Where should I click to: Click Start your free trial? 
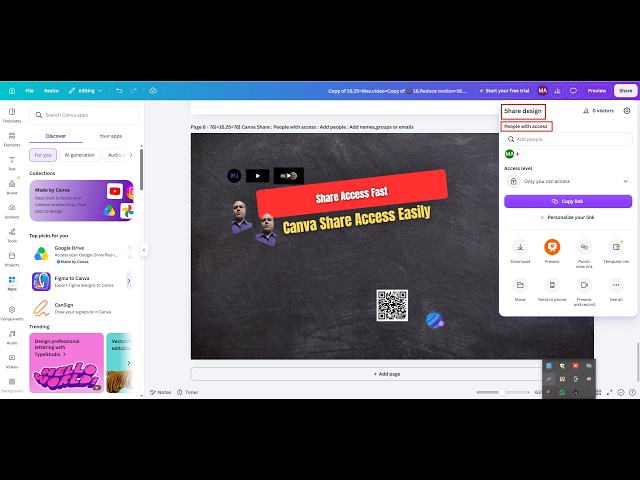504,91
